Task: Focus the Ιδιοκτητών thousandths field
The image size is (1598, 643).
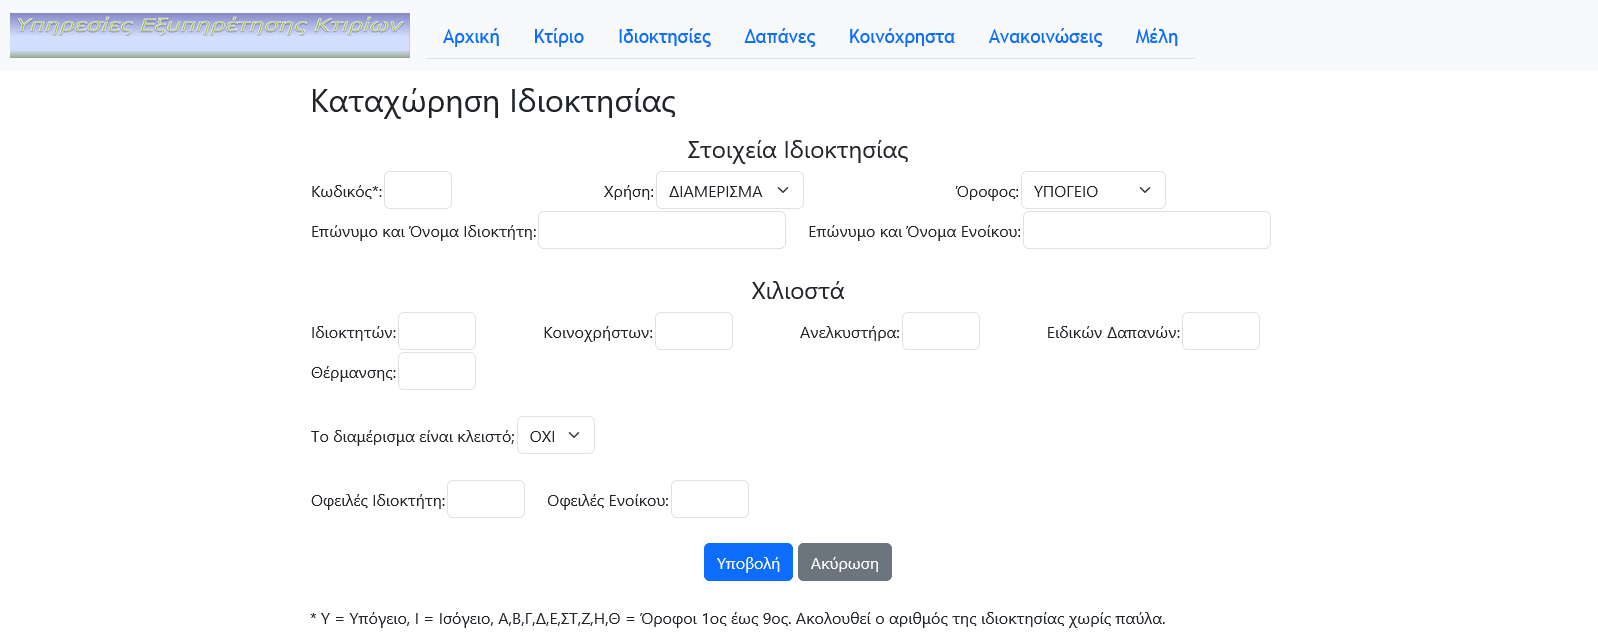Action: pyautogui.click(x=436, y=331)
